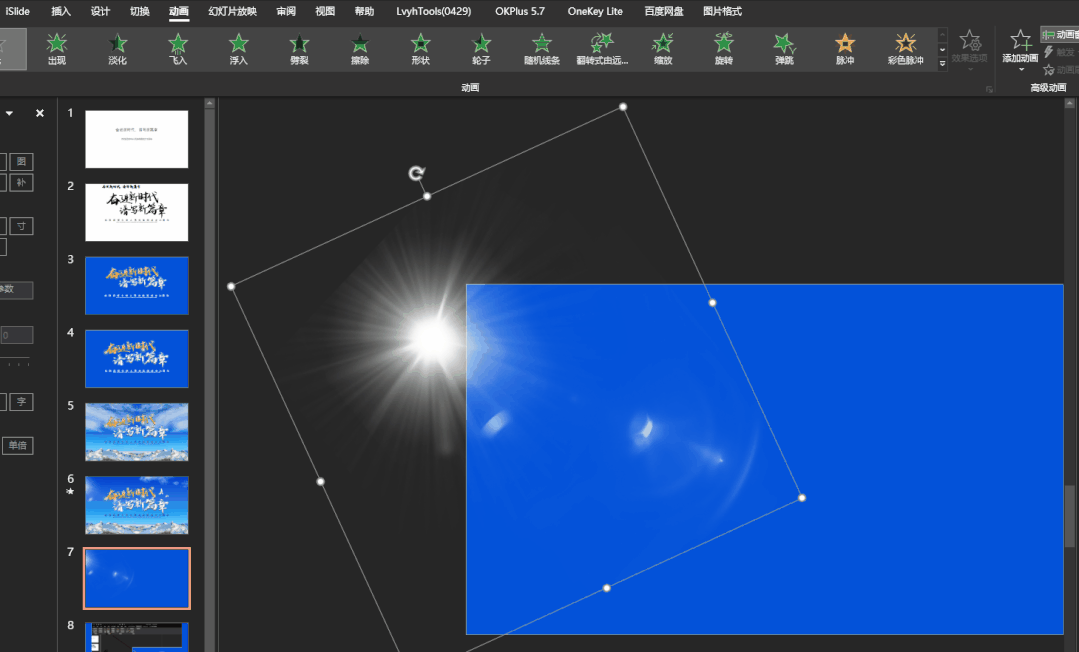Click the 图 button in side pane

21,162
